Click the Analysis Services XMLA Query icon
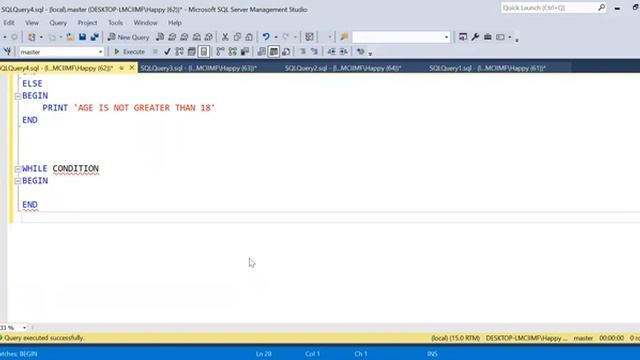Screen dimensions: 640x360 tap(197, 37)
